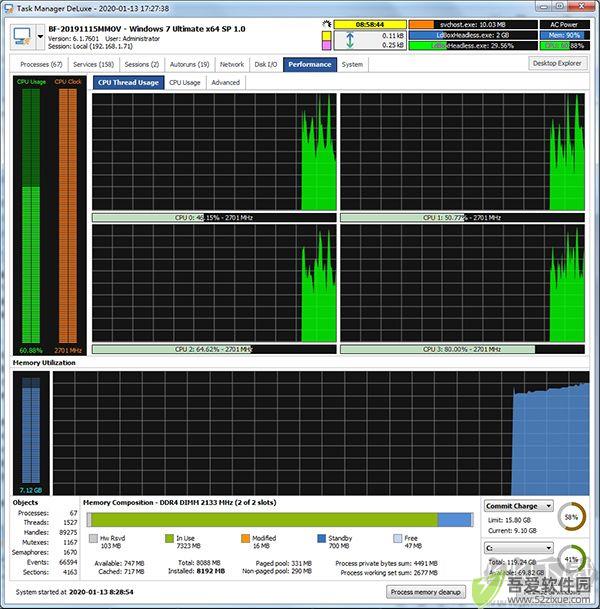Screen dimensions: 600x609
Task: Click the AC Power indicator
Action: coord(564,24)
